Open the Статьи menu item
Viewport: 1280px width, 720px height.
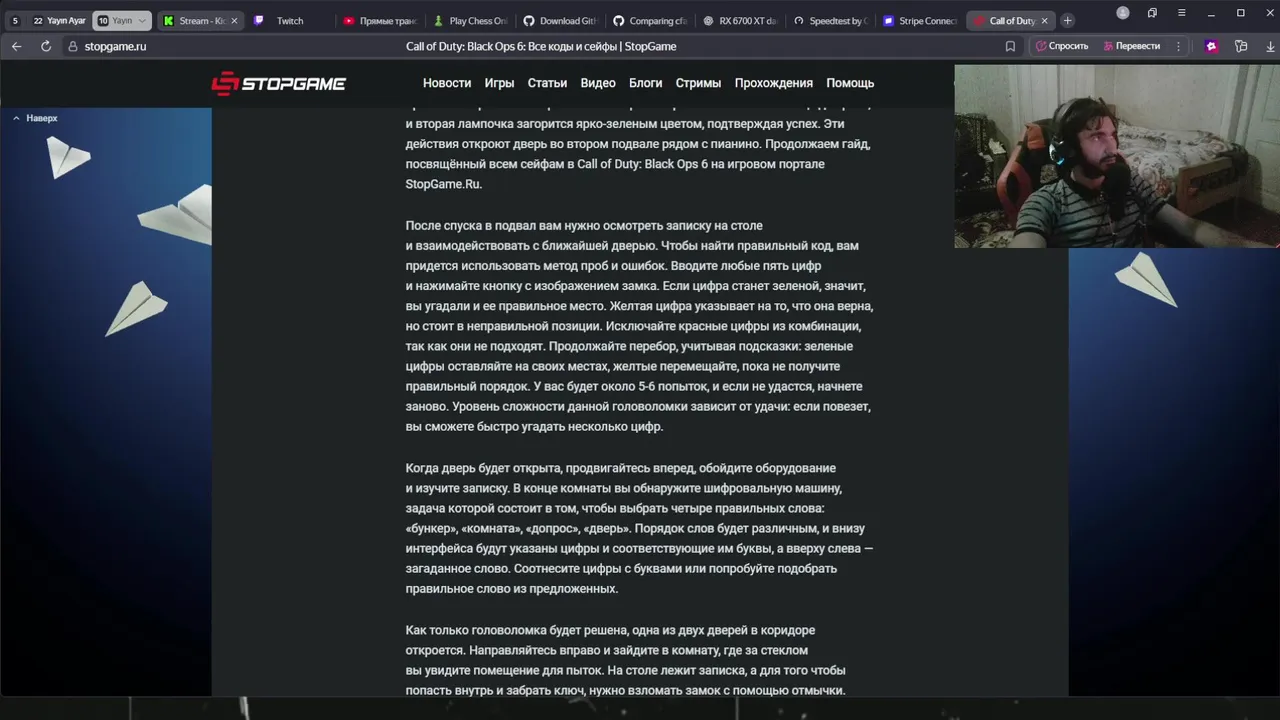click(x=547, y=83)
